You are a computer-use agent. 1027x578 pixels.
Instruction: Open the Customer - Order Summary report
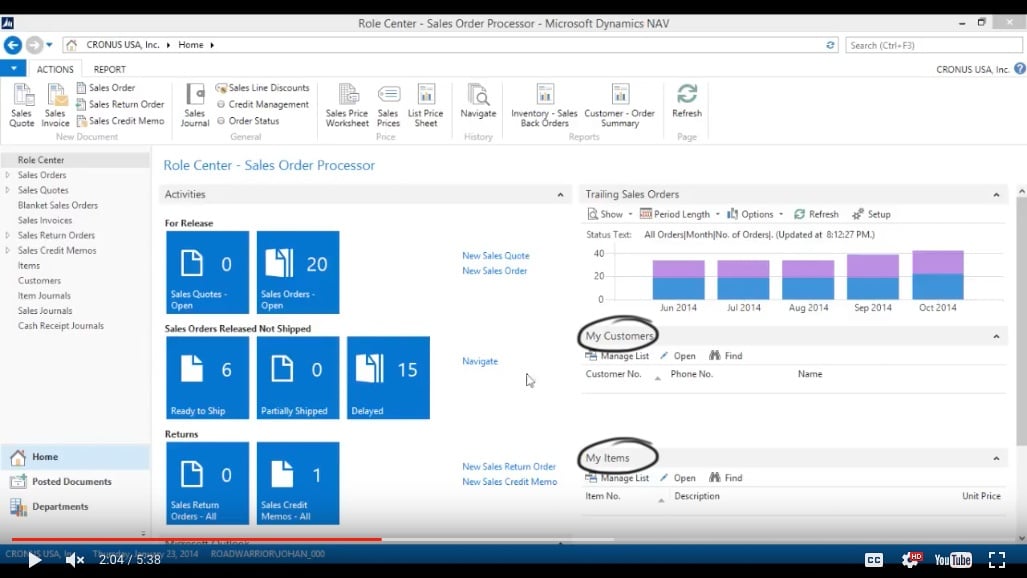(x=620, y=100)
